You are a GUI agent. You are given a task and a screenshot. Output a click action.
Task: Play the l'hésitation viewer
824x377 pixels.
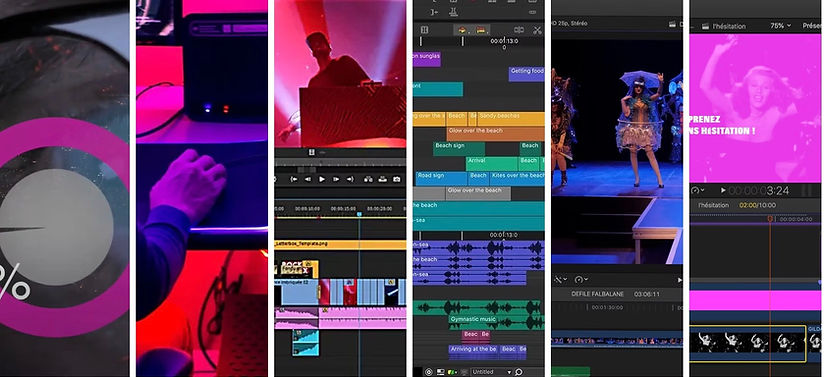pyautogui.click(x=723, y=190)
